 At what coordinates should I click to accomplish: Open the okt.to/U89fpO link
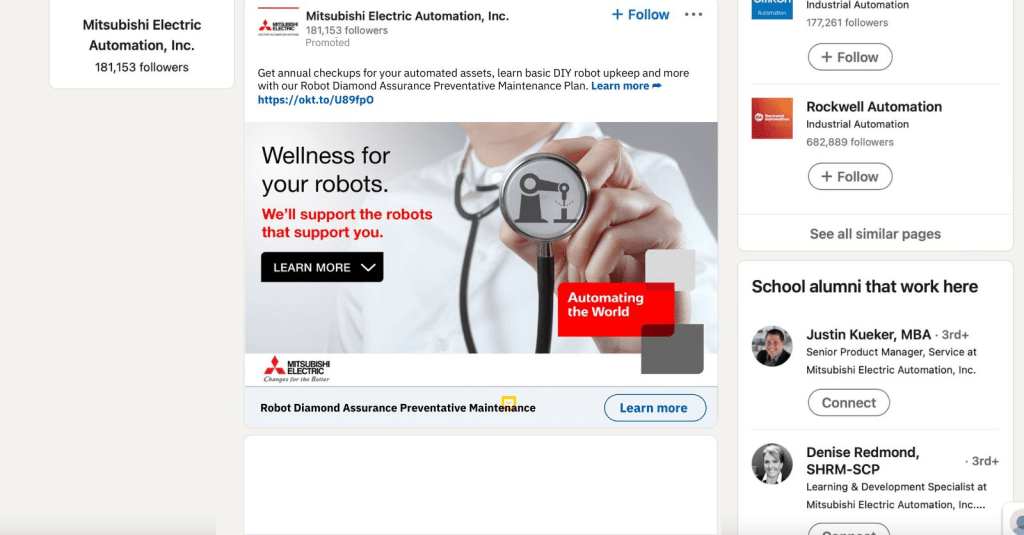315,100
